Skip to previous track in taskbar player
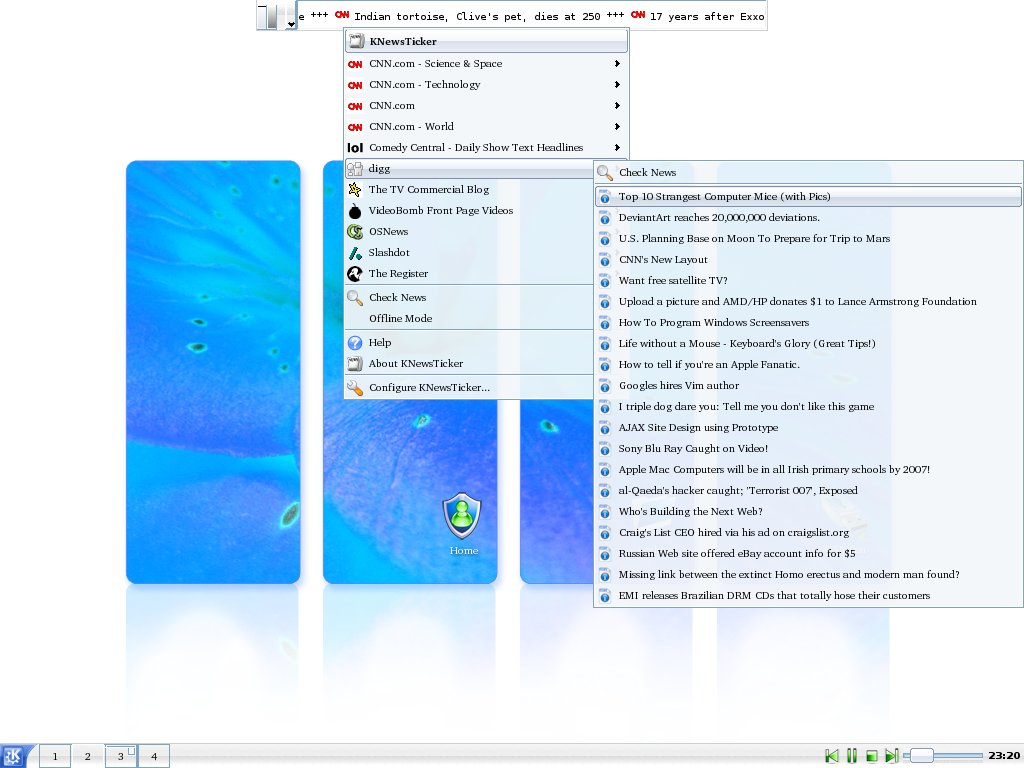 click(831, 756)
